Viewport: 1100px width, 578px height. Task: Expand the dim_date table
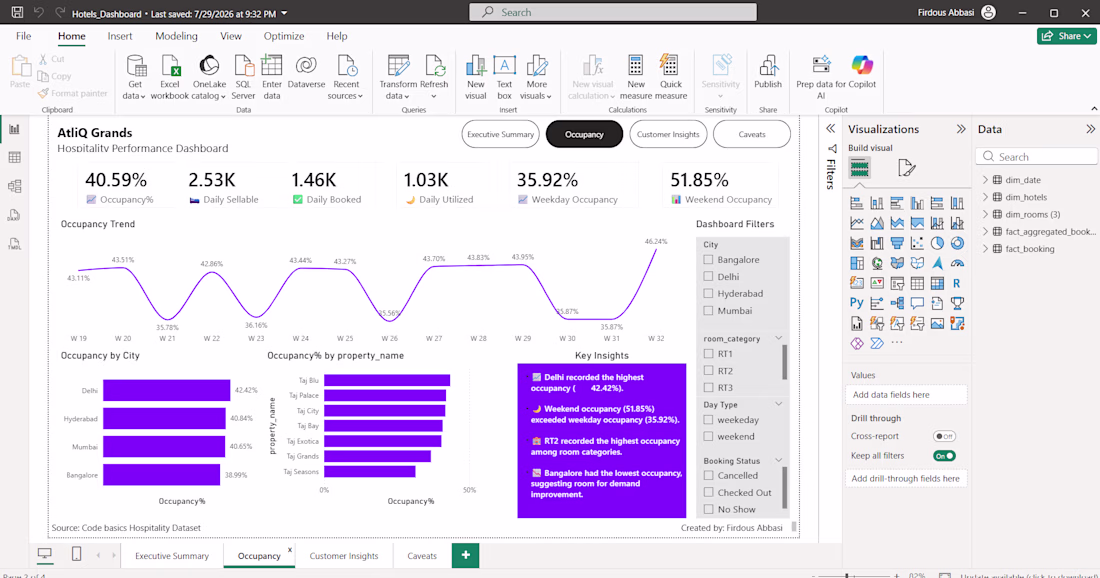pyautogui.click(x=985, y=180)
